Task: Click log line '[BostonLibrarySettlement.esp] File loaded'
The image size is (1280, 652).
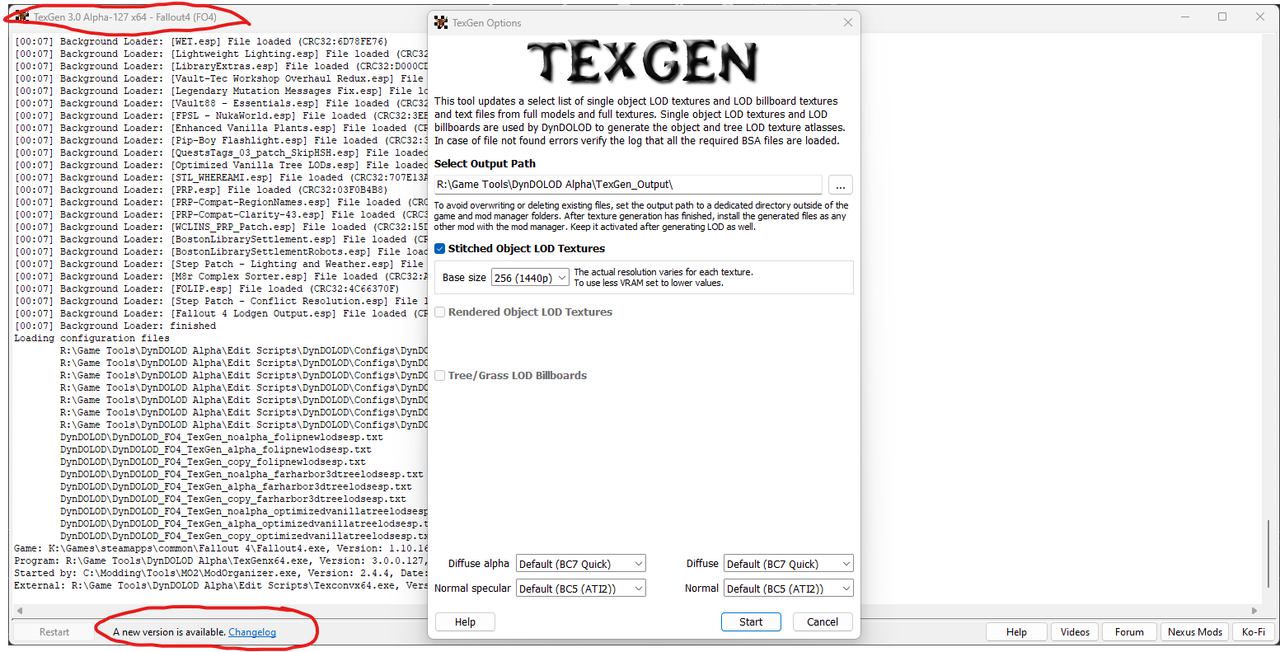Action: 221,240
